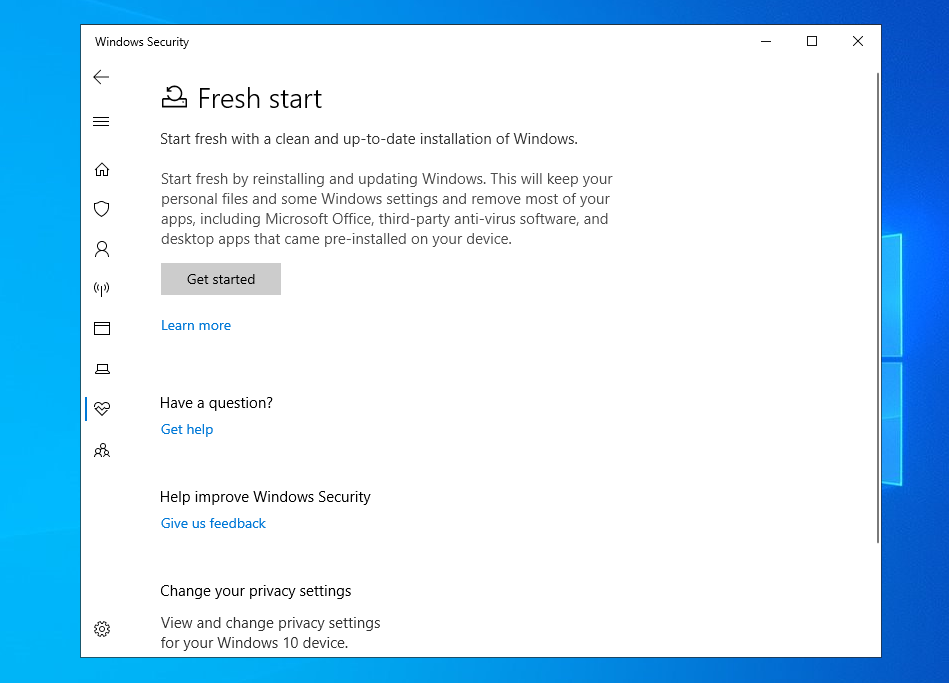This screenshot has width=949, height=683.
Task: Click the vertical scrollbar of the page
Action: (878, 308)
